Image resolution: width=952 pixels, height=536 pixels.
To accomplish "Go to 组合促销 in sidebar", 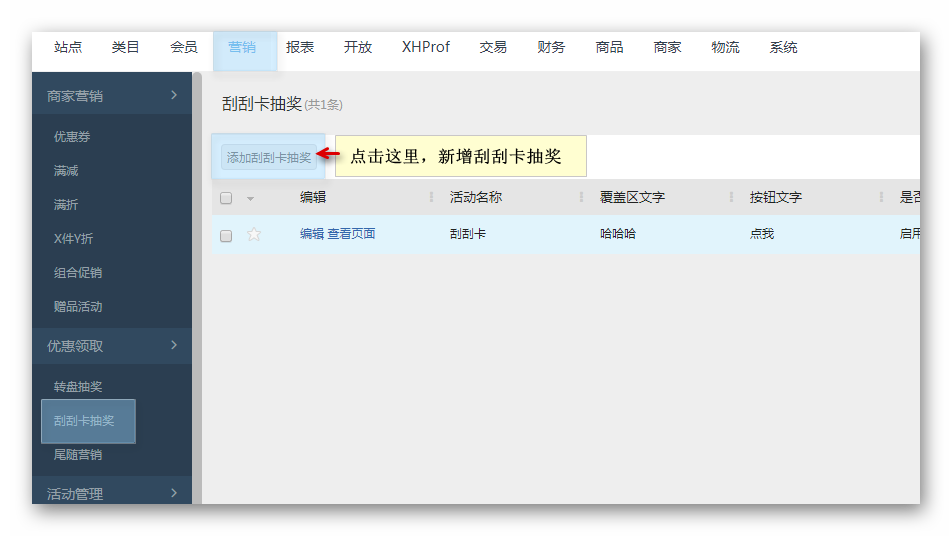I will pos(78,273).
